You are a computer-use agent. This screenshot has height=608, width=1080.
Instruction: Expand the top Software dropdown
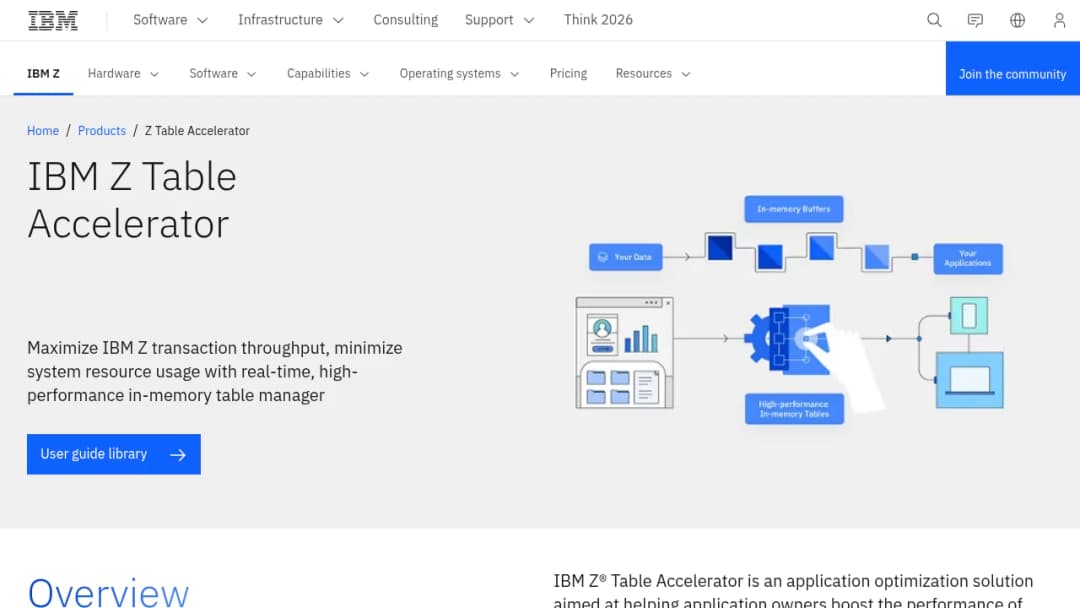[170, 20]
